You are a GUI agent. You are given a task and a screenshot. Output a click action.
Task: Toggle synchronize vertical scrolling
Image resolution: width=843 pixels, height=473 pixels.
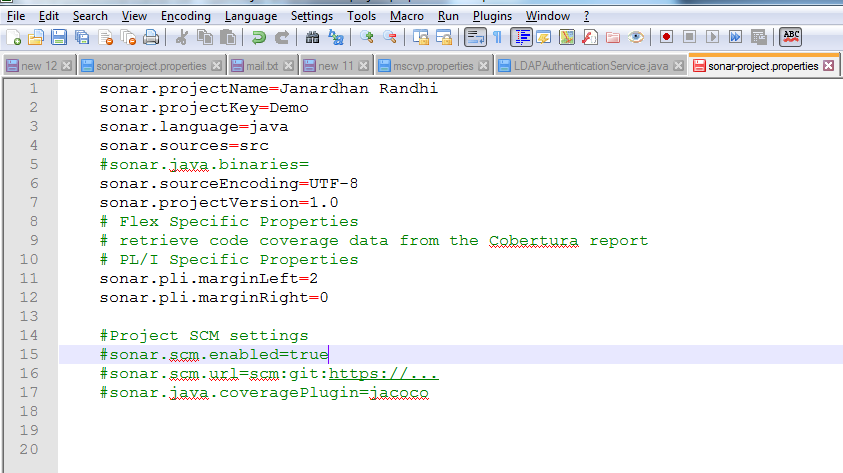point(420,37)
